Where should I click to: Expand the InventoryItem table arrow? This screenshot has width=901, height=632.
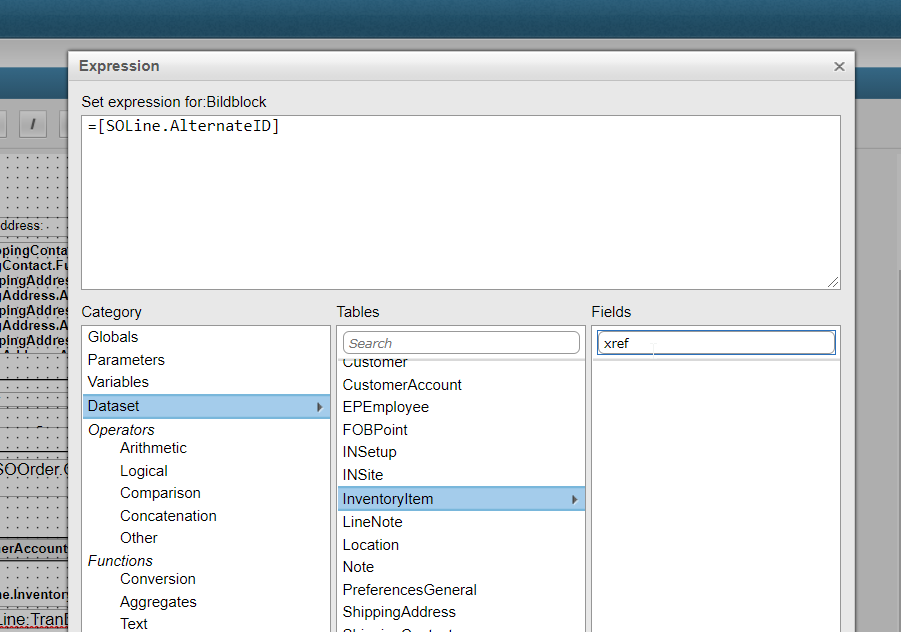tap(574, 499)
